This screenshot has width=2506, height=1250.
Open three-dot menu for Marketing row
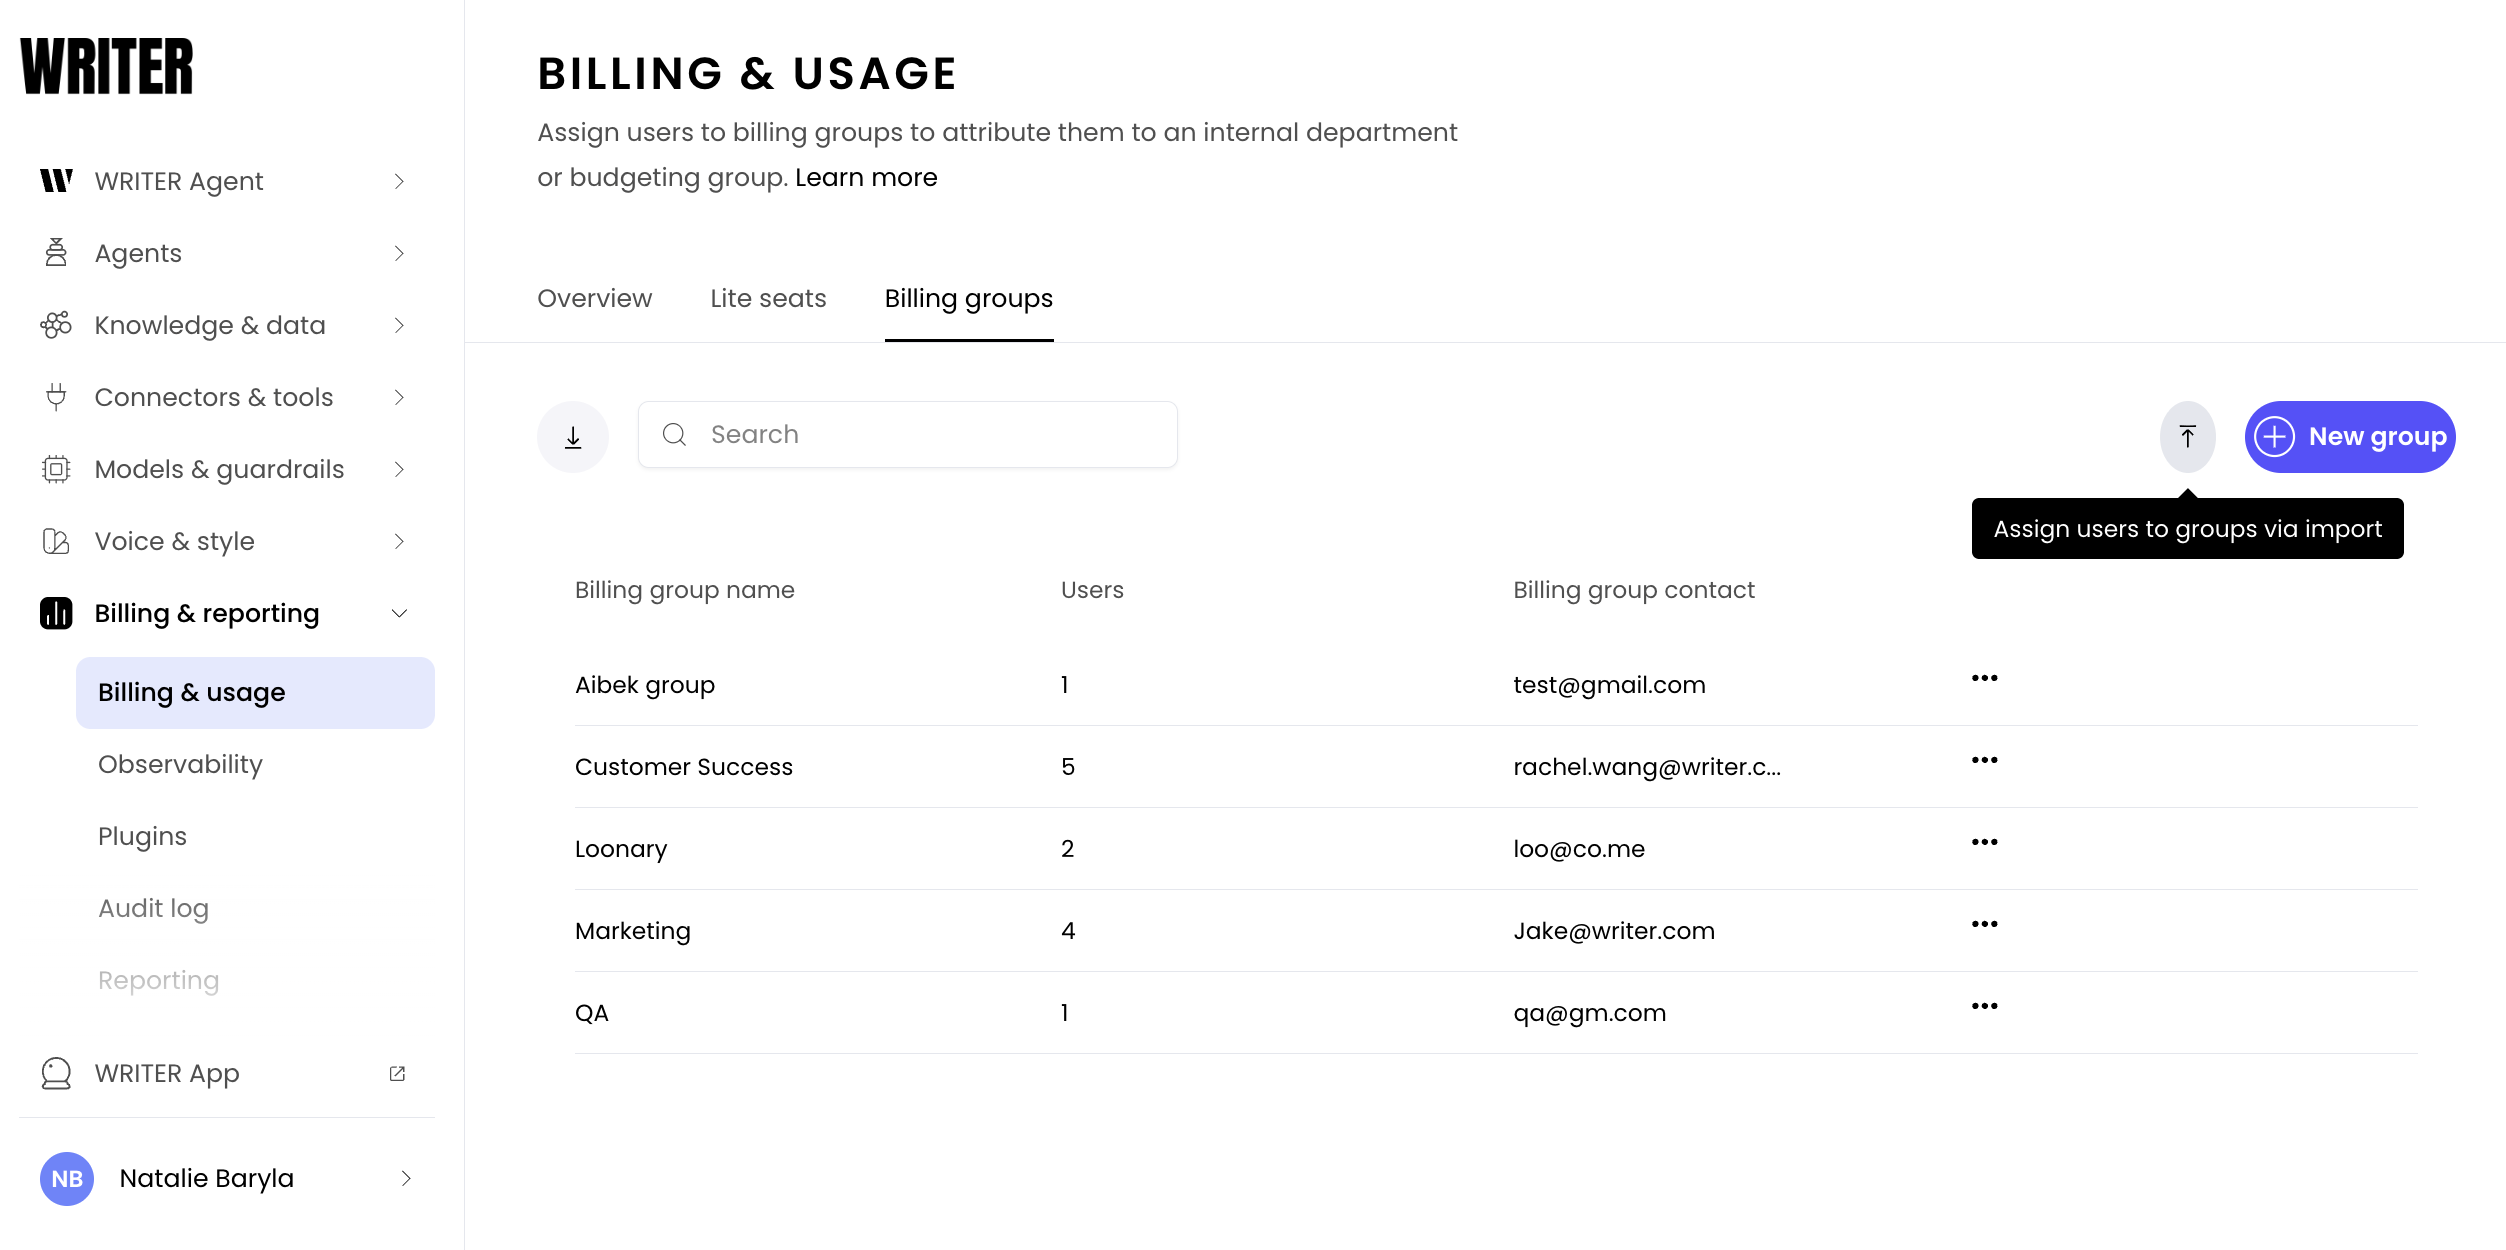pyautogui.click(x=1984, y=925)
